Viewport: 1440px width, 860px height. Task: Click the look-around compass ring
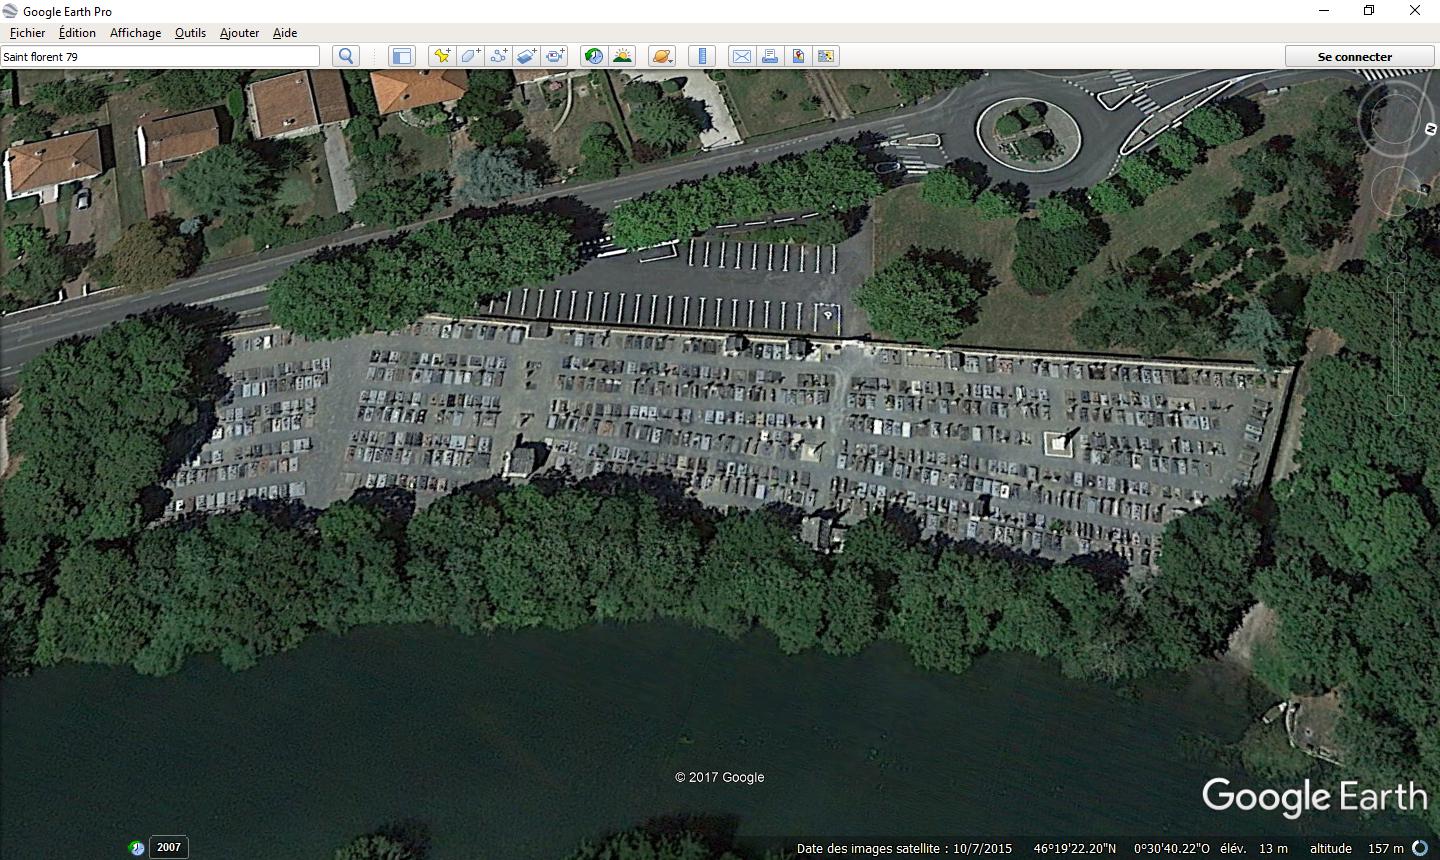[x=1396, y=119]
